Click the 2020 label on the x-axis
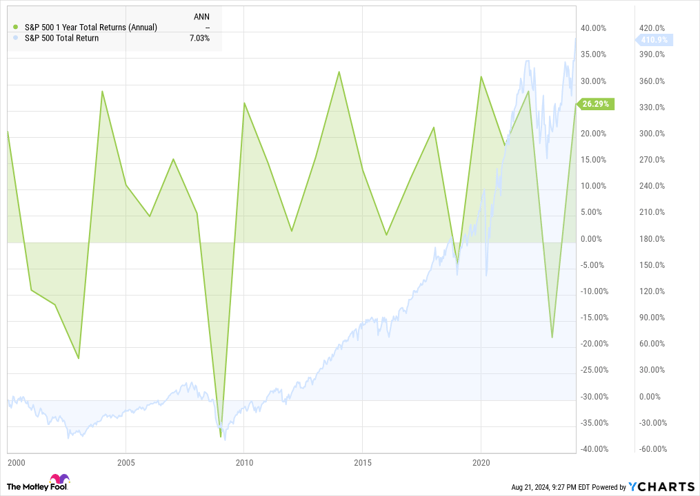 tap(481, 463)
